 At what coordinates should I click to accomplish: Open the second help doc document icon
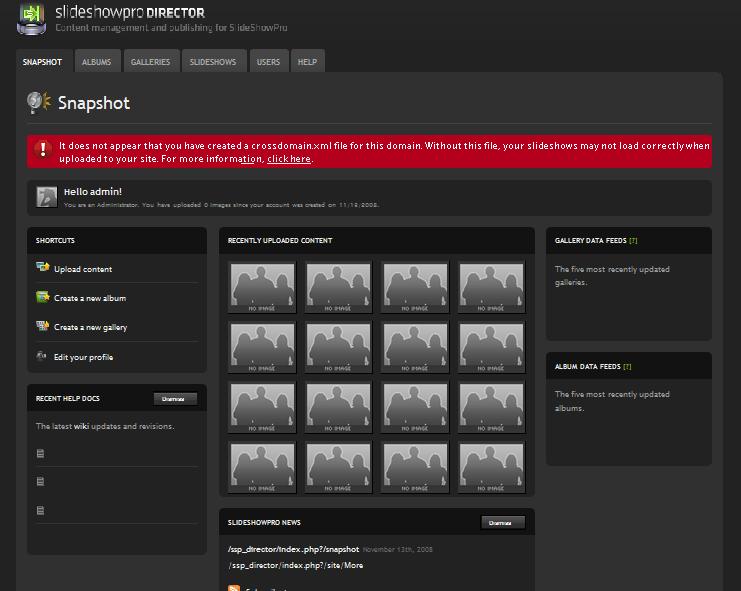click(x=41, y=481)
